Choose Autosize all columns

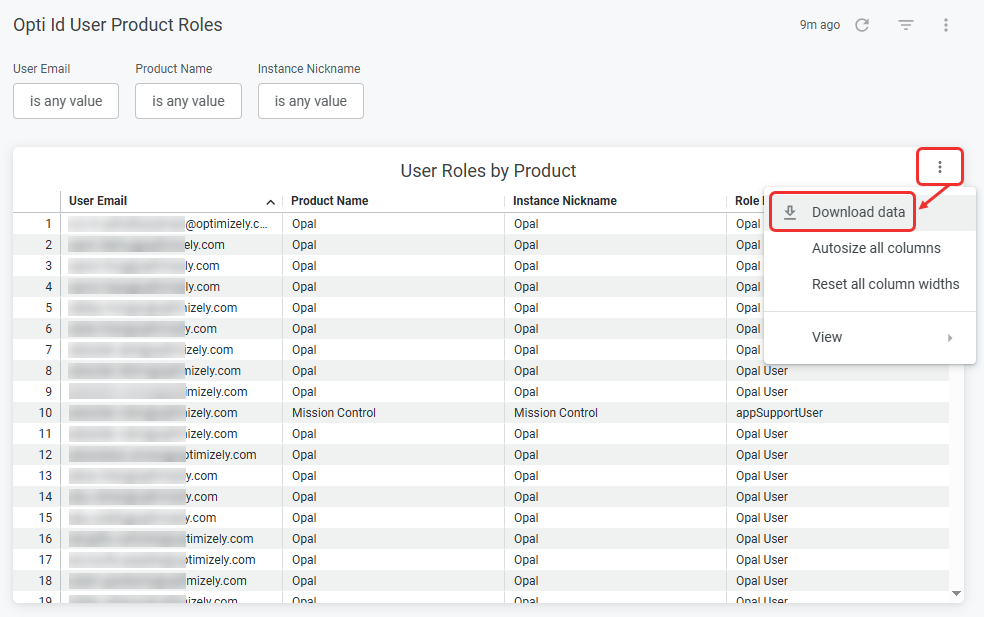click(876, 248)
